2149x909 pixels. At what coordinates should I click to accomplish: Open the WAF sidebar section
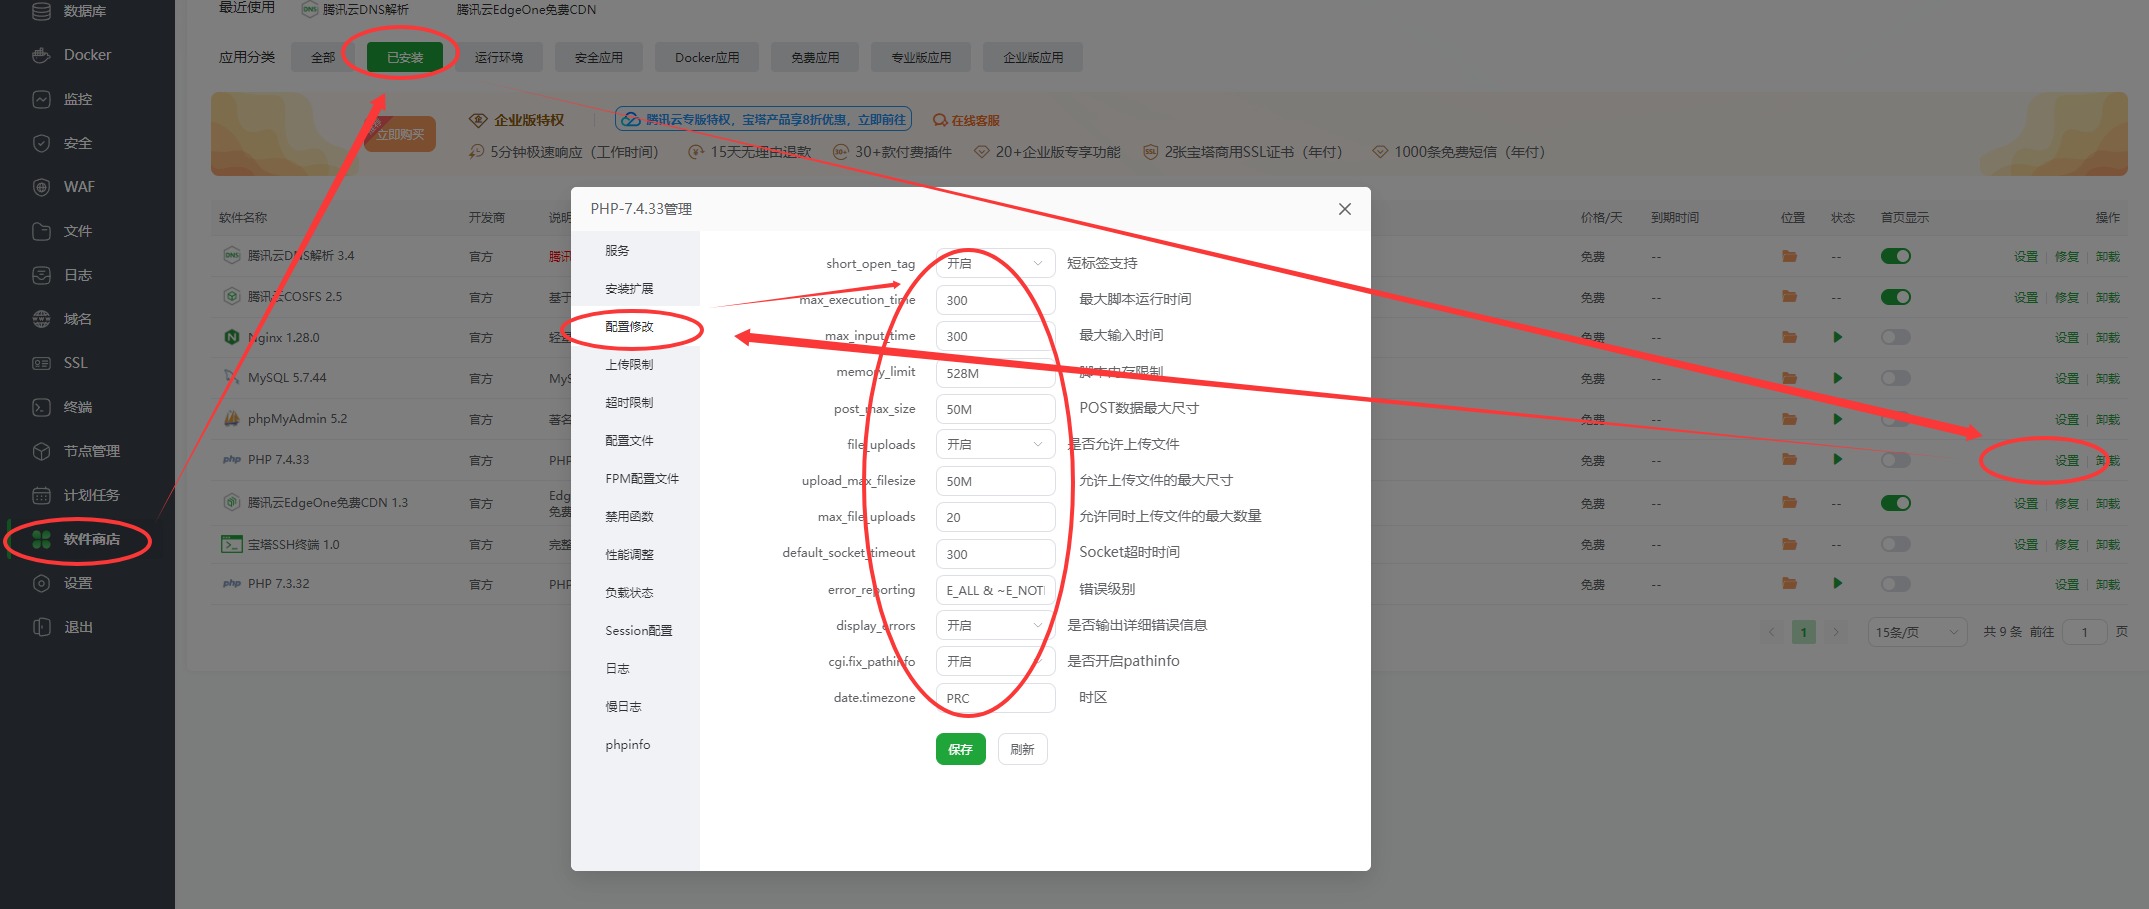85,187
